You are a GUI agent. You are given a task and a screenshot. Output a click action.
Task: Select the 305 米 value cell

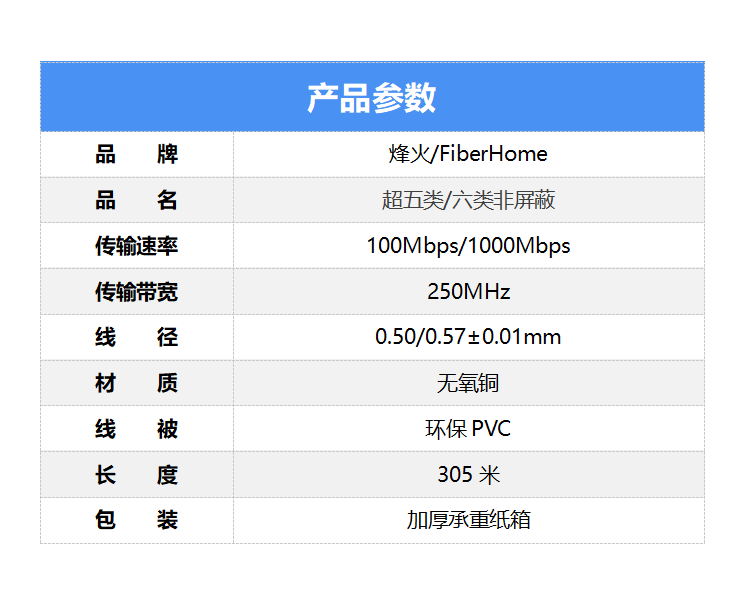[x=468, y=475]
